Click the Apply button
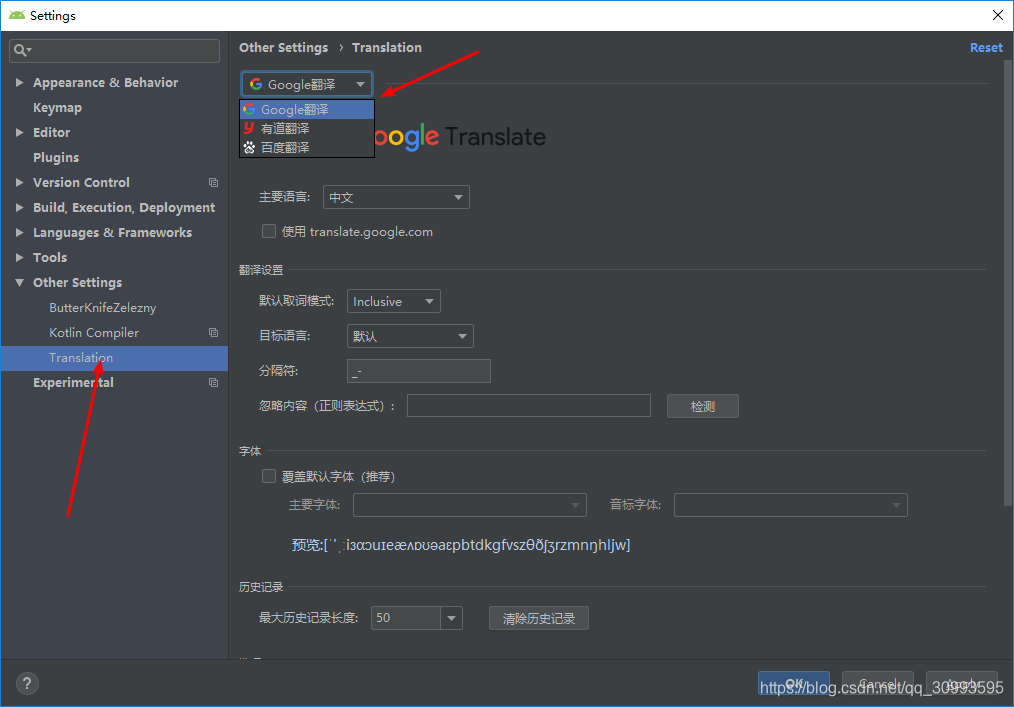 (x=962, y=683)
